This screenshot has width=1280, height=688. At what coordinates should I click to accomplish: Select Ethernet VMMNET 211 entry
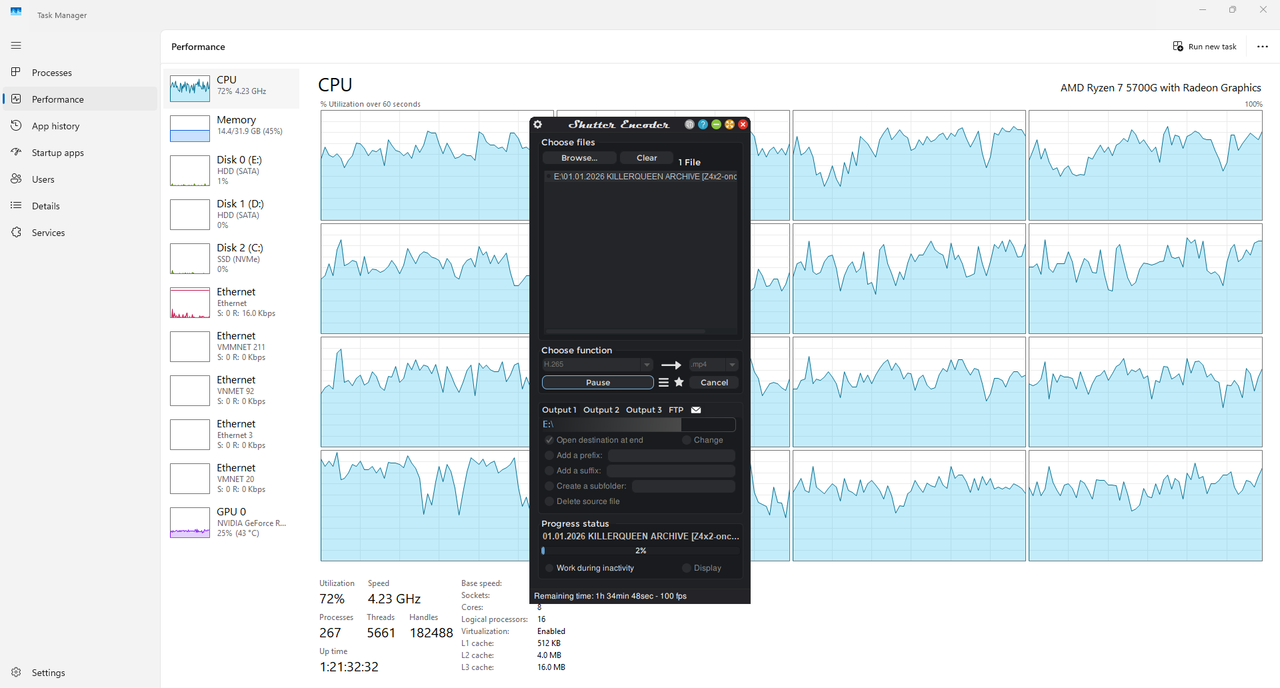tap(232, 346)
